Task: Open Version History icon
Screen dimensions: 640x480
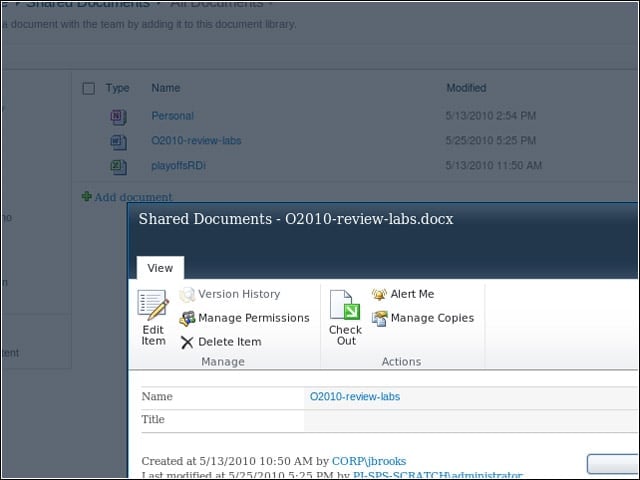Action: click(187, 294)
